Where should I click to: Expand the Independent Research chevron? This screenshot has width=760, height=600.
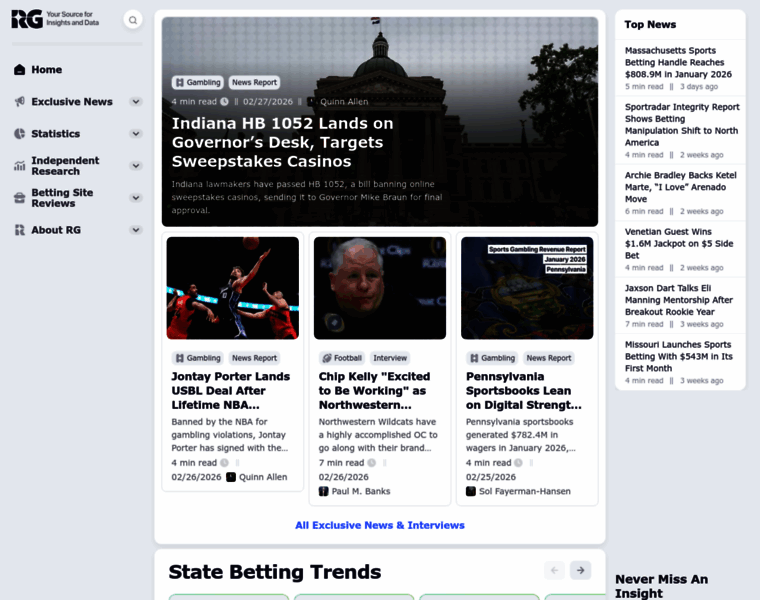click(x=136, y=166)
